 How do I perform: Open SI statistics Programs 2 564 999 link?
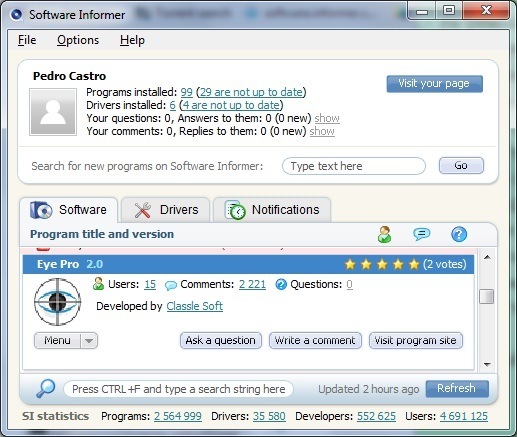point(178,416)
